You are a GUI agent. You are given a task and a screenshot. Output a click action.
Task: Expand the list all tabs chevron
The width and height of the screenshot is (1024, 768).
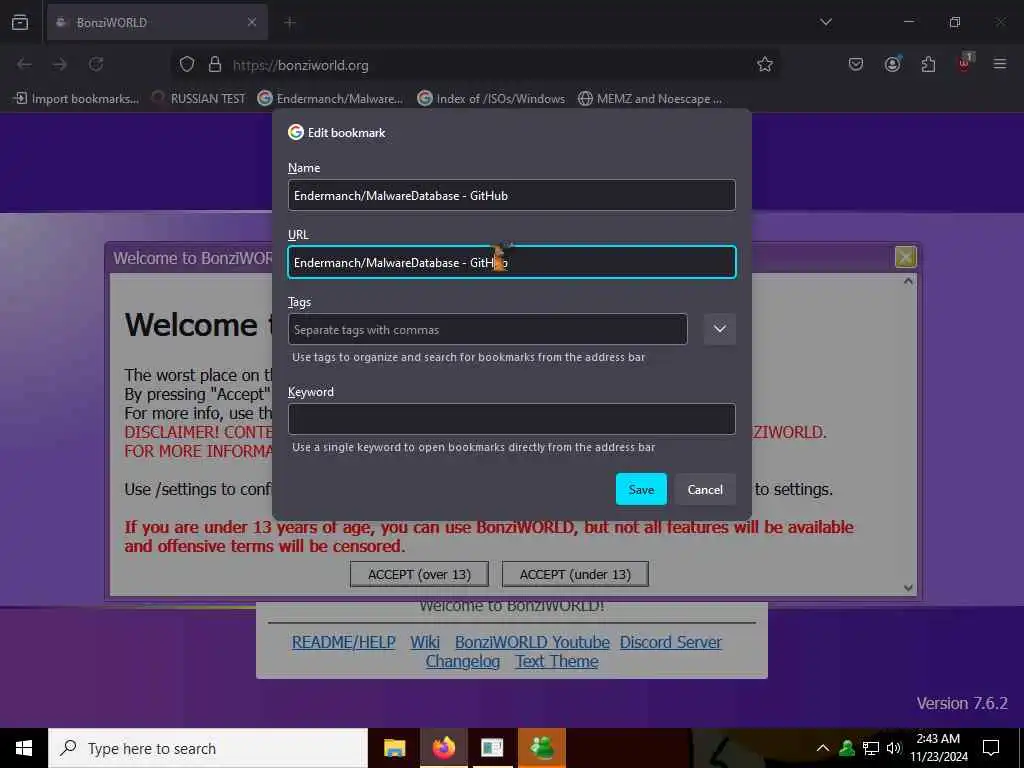(x=825, y=22)
